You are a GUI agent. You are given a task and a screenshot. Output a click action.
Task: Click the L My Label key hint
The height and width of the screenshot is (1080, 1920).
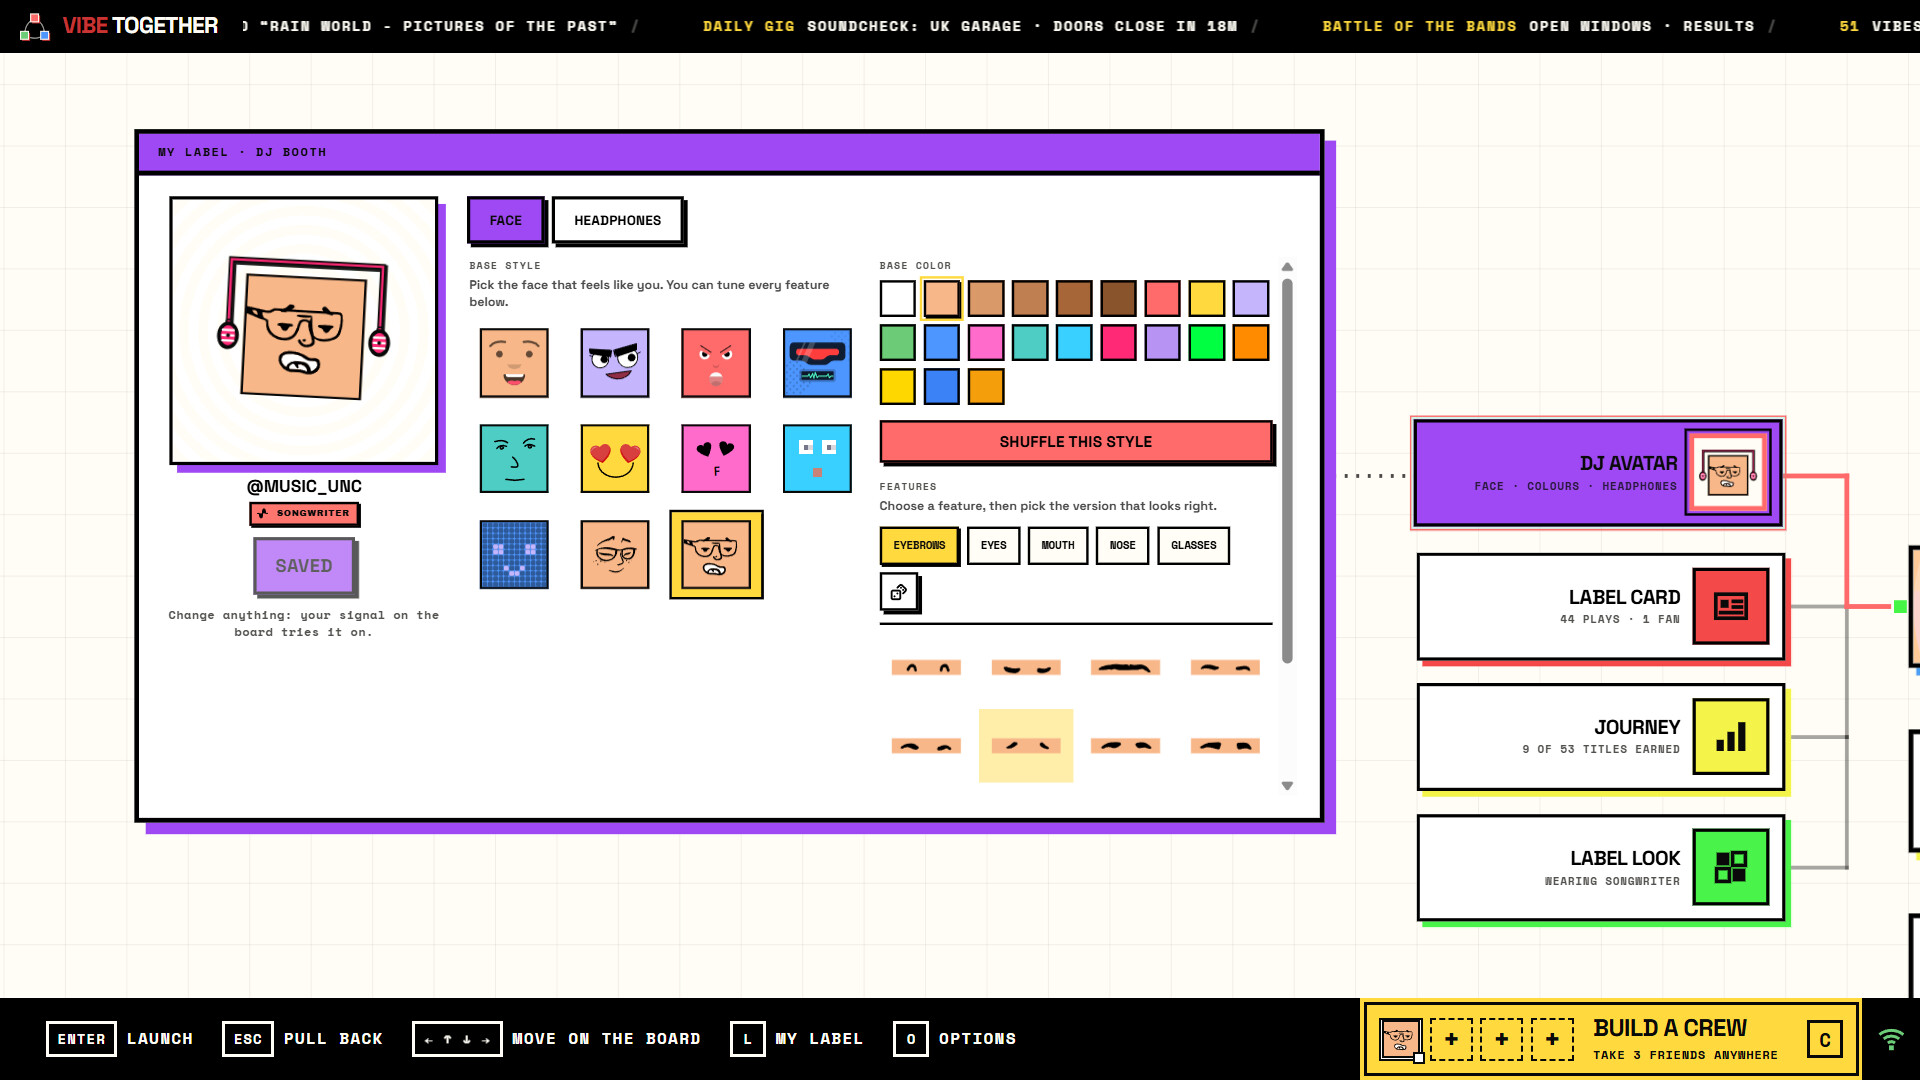click(x=797, y=1039)
